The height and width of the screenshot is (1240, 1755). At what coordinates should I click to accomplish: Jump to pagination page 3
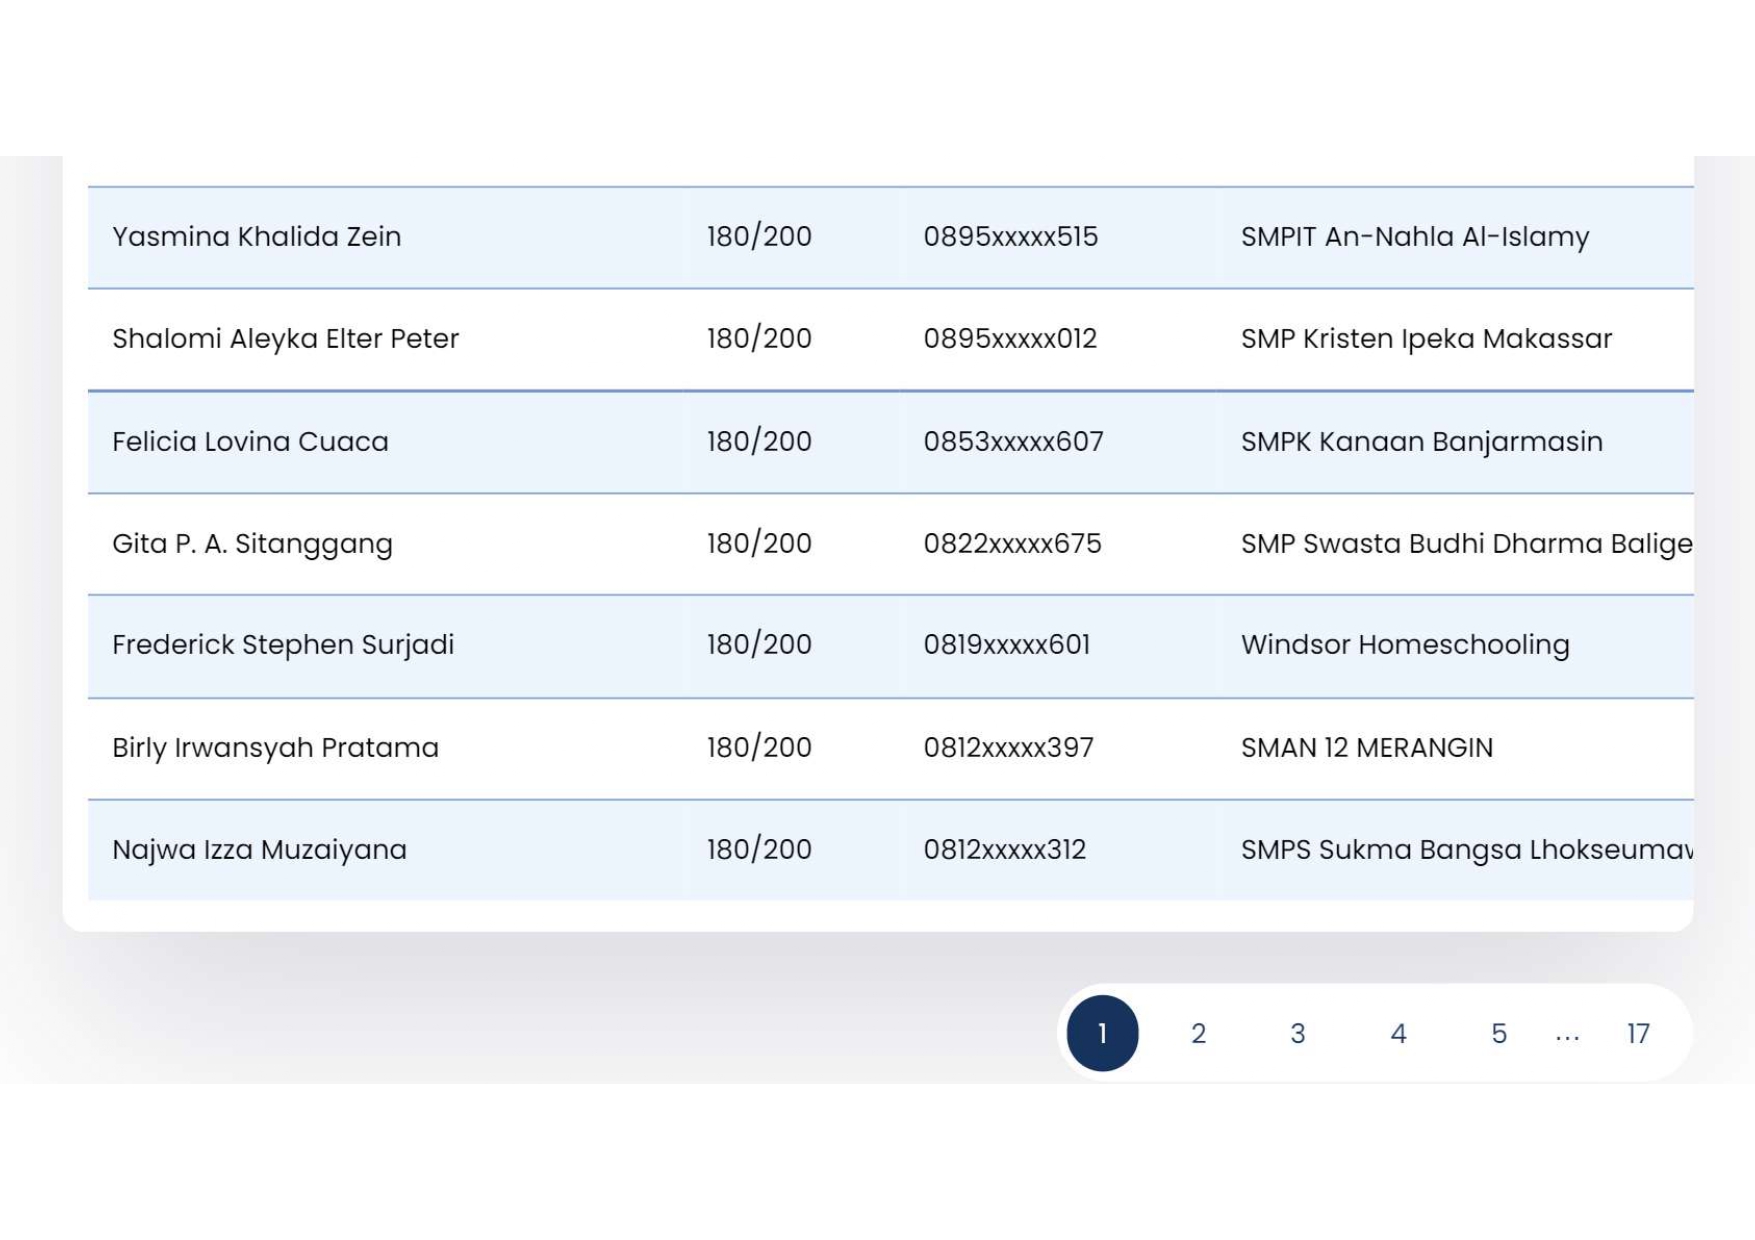1297,1033
